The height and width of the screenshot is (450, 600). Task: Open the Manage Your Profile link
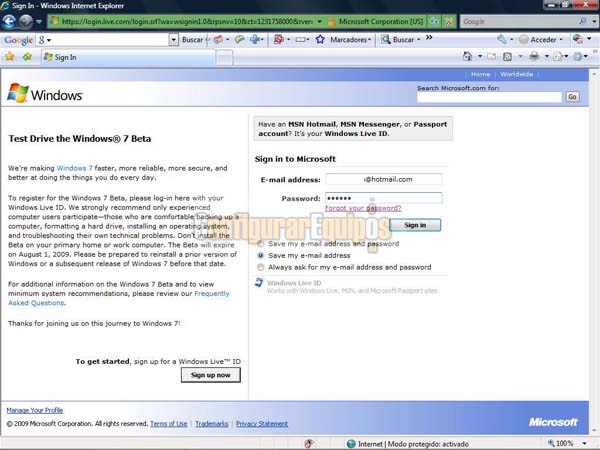(x=35, y=410)
